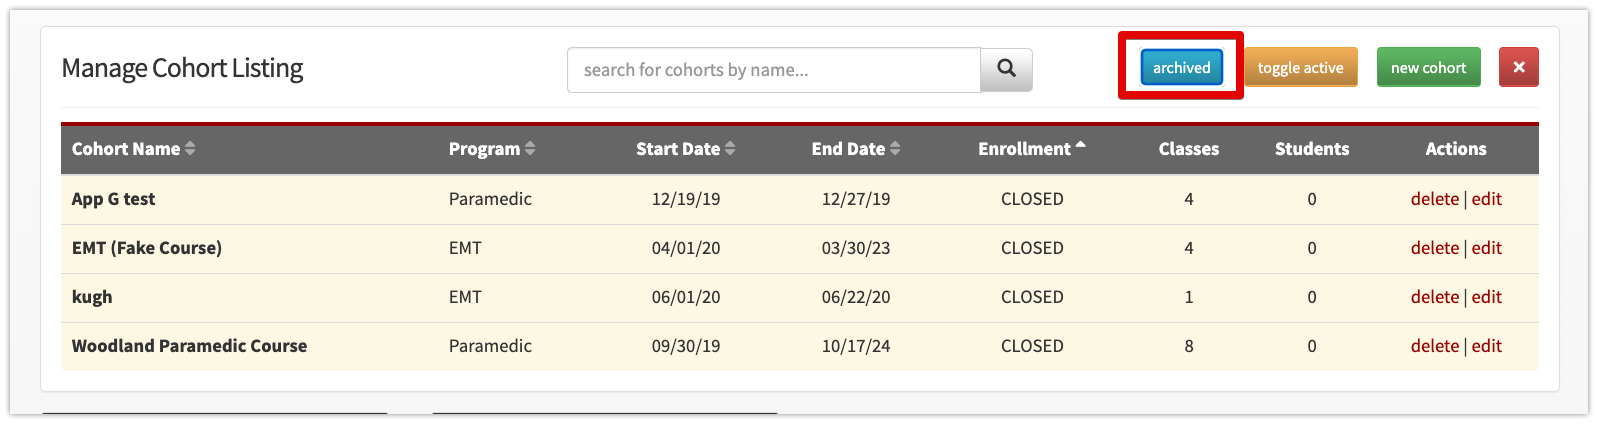Edit the EMT (Fake Course) cohort
The width and height of the screenshot is (1598, 424).
(x=1487, y=248)
